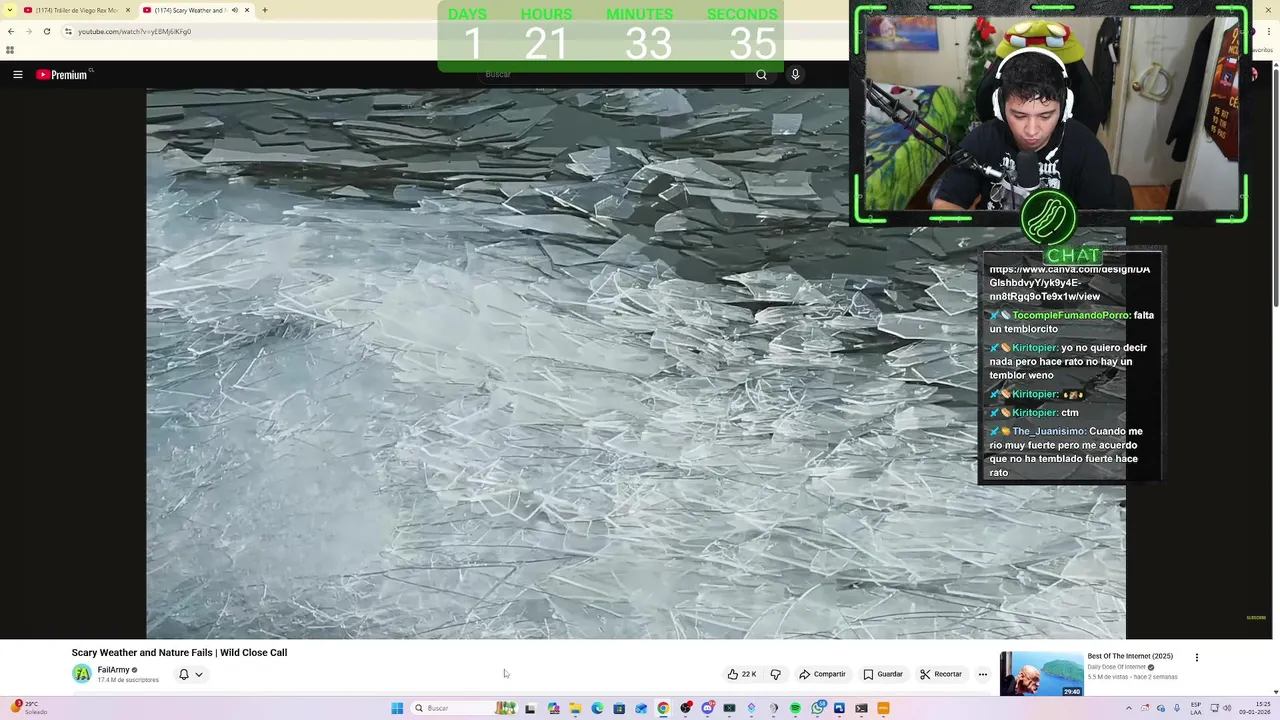The height and width of the screenshot is (720, 1280).
Task: Switch to the Tráiler de Viego Rex tab
Action: coord(76,10)
